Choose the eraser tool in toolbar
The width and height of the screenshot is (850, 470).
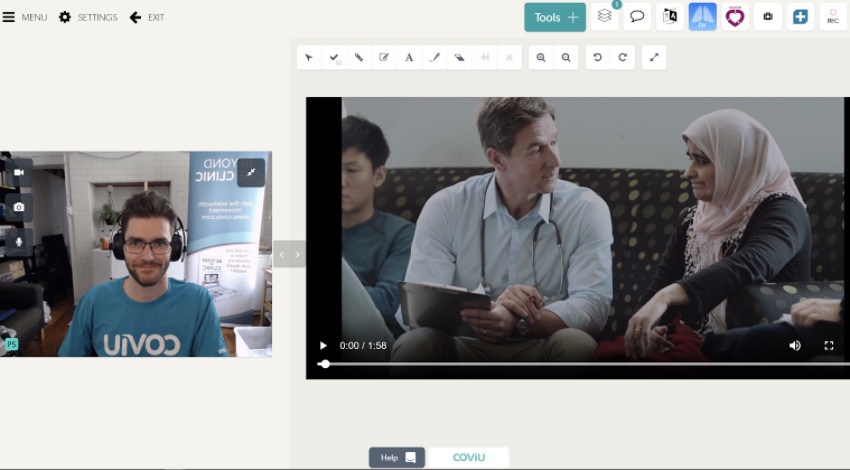click(459, 58)
